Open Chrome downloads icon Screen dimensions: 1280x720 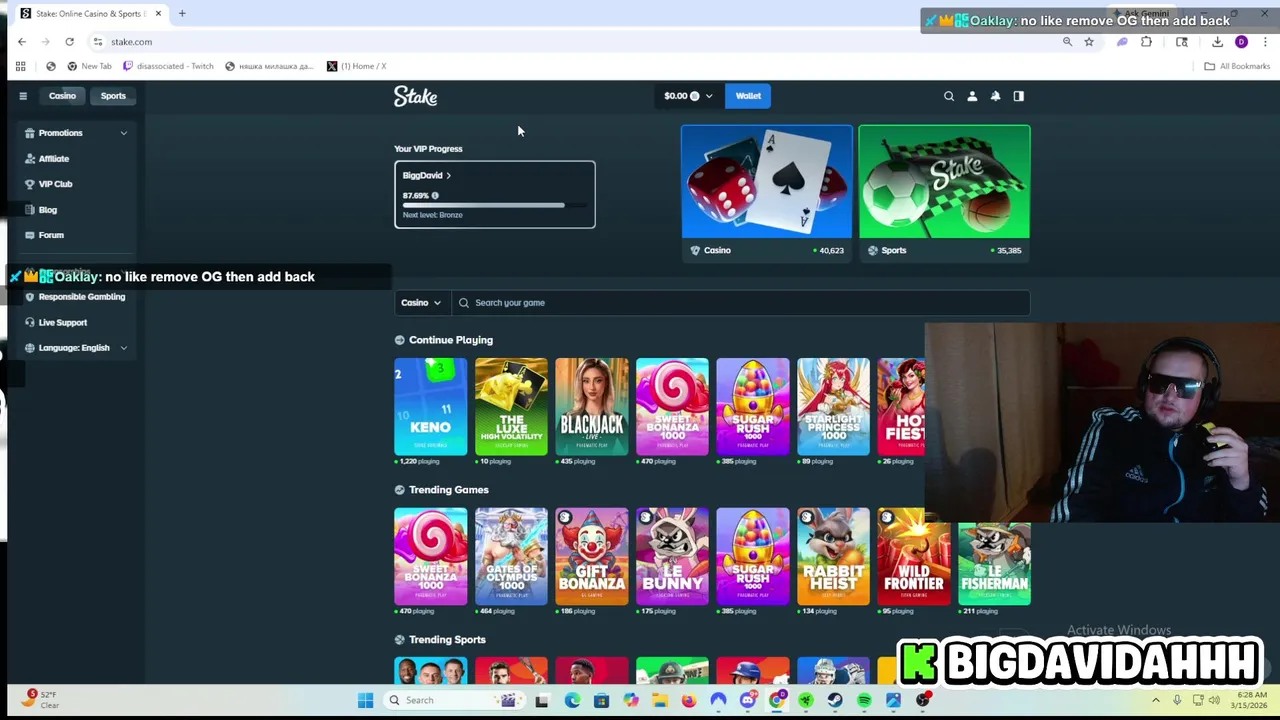[1217, 42]
